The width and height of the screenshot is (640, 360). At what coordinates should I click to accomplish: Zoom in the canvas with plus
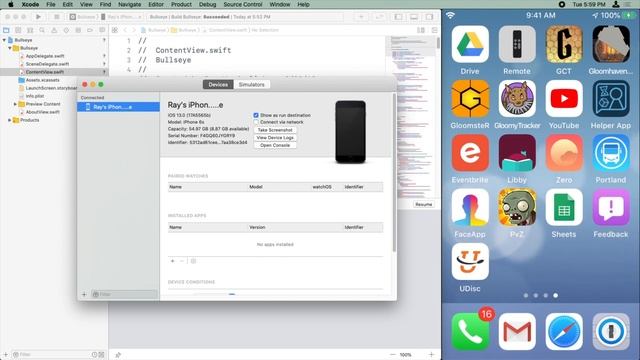tap(431, 355)
